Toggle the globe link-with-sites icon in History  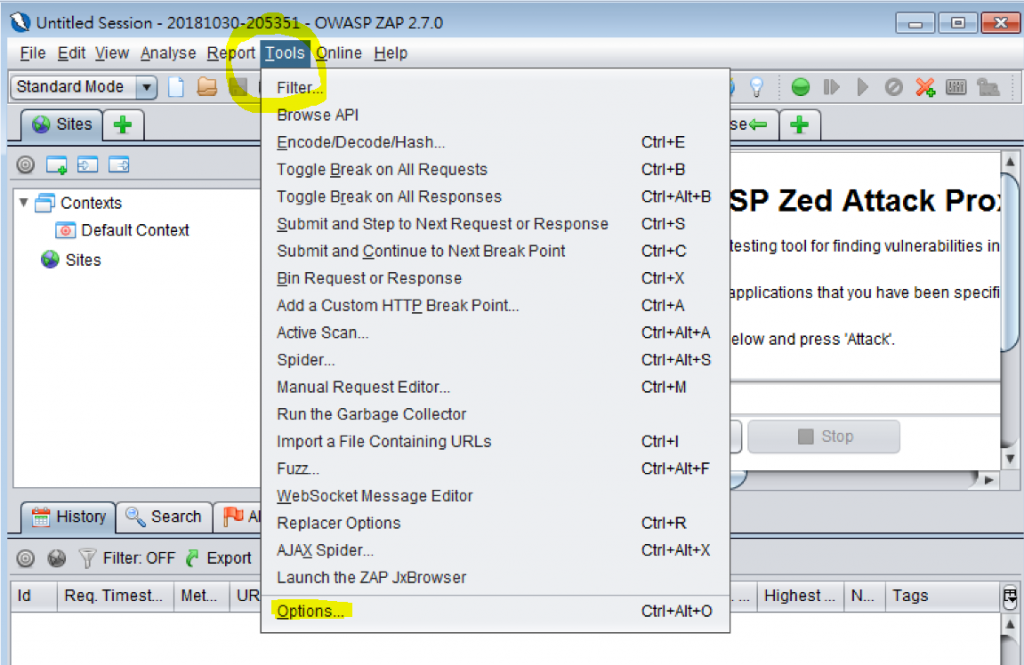[x=57, y=558]
